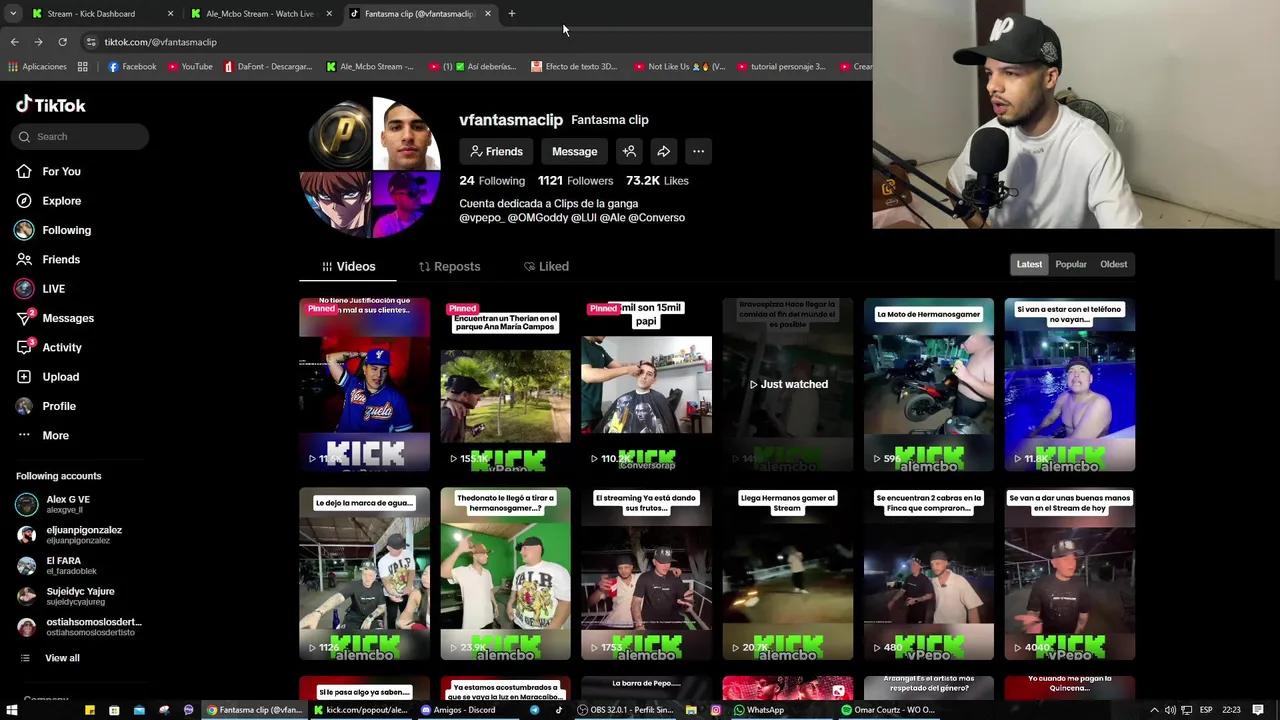Open the Upload page
Image resolution: width=1280 pixels, height=720 pixels.
(60, 377)
